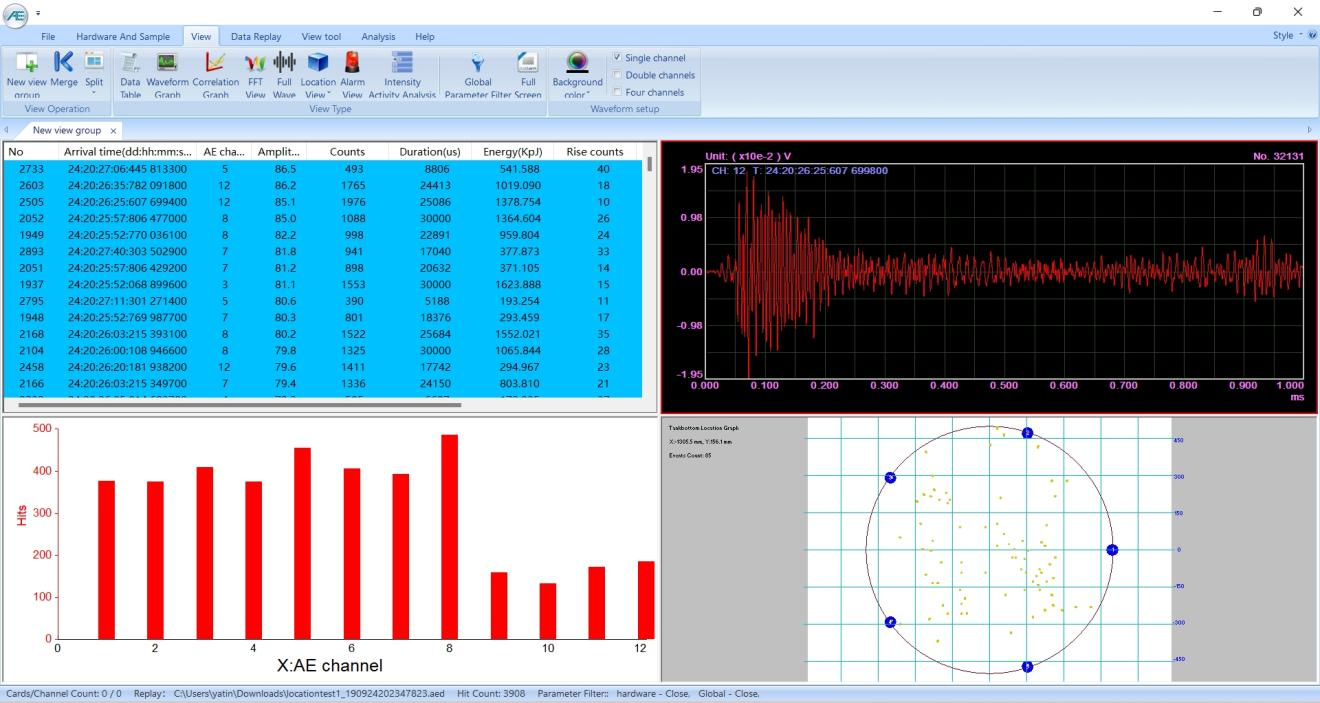Click the Hit Count: 3908 status entry
The width and height of the screenshot is (1320, 703).
492,693
